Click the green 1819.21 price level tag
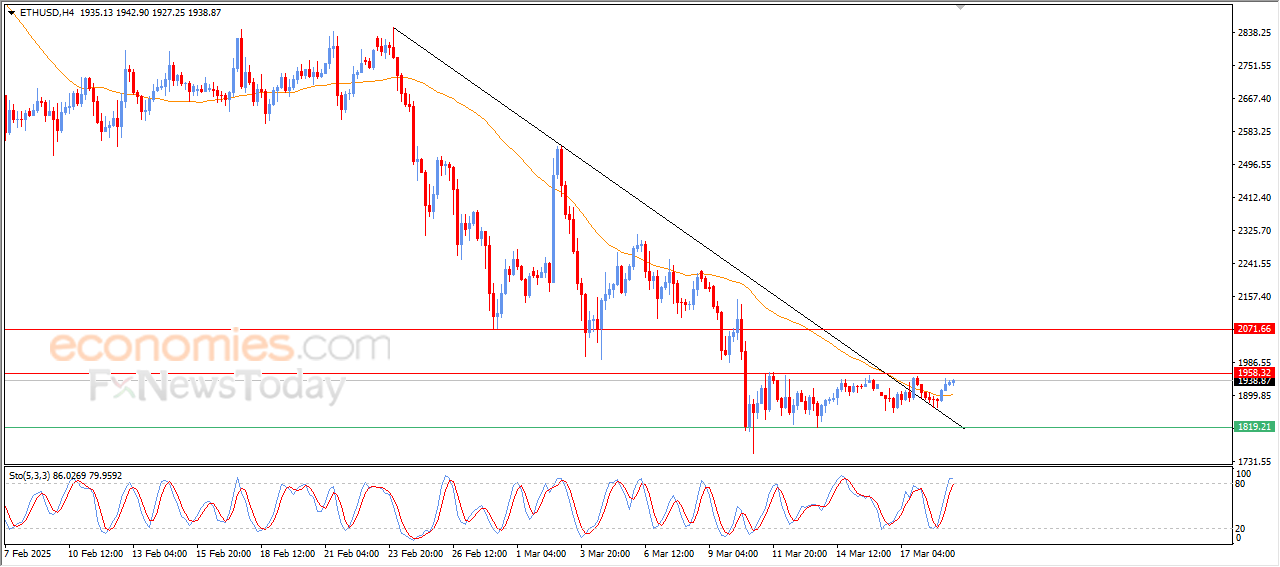 pos(1253,427)
